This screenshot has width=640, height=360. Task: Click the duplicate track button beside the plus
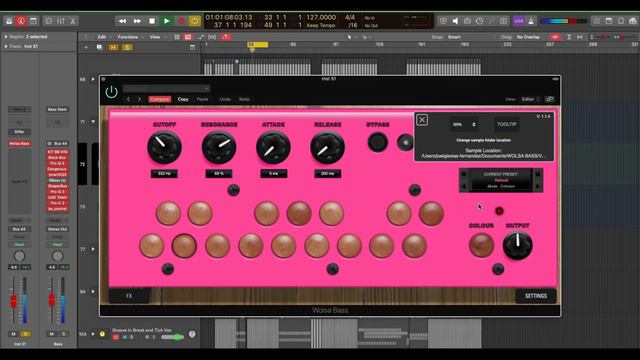click(x=99, y=47)
